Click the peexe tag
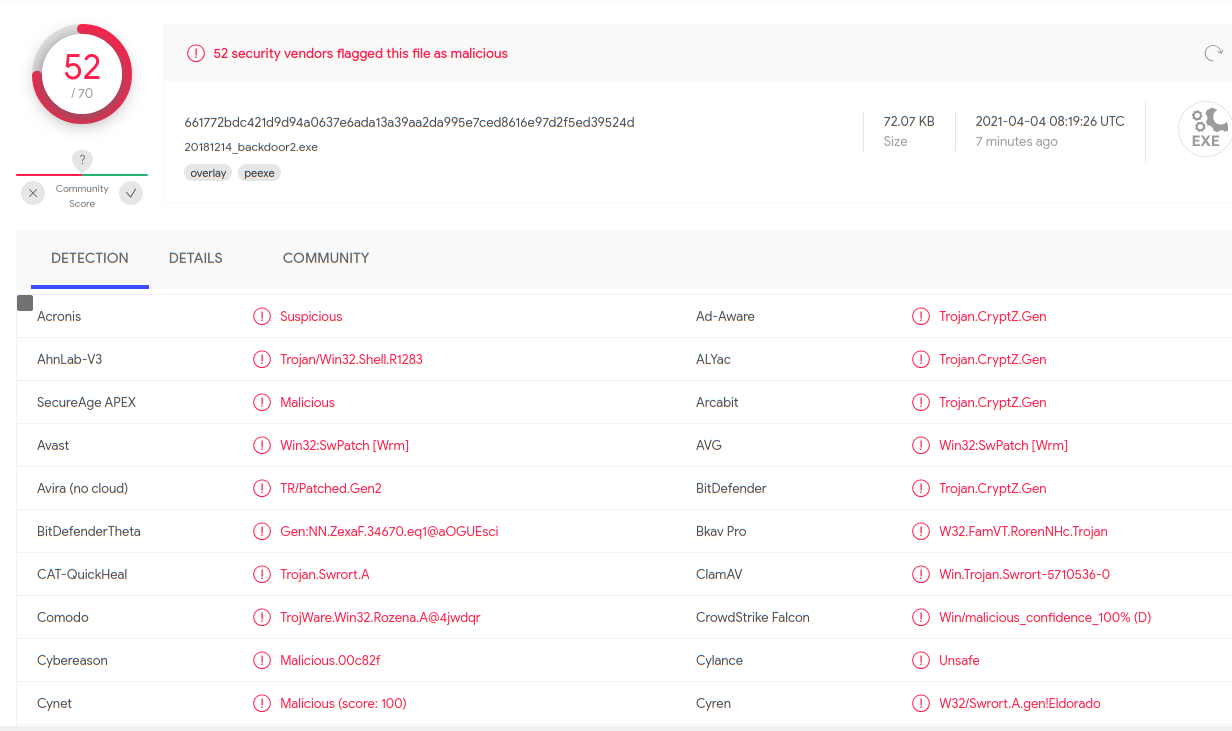 coord(259,173)
